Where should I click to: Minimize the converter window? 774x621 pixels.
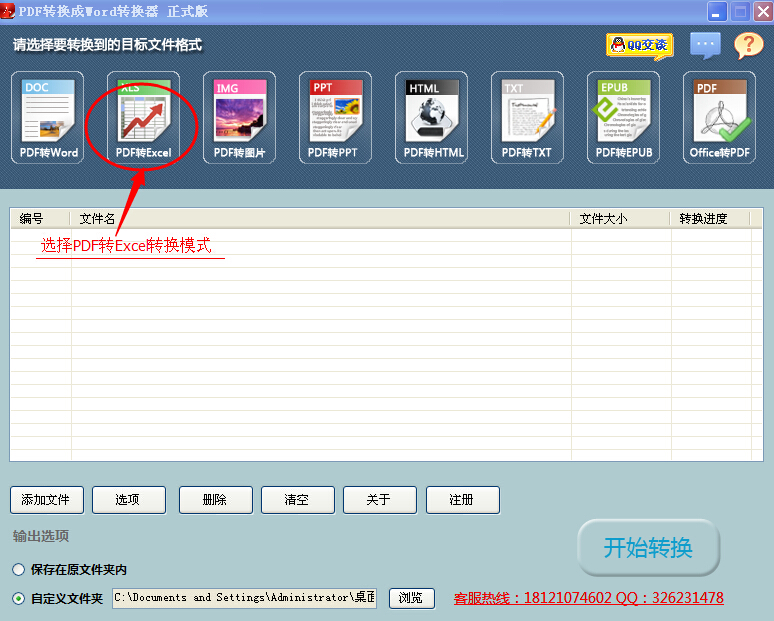pyautogui.click(x=717, y=11)
